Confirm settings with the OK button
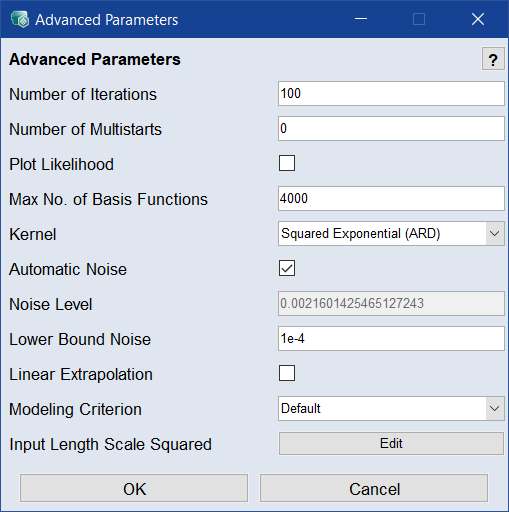The width and height of the screenshot is (509, 512). point(134,488)
